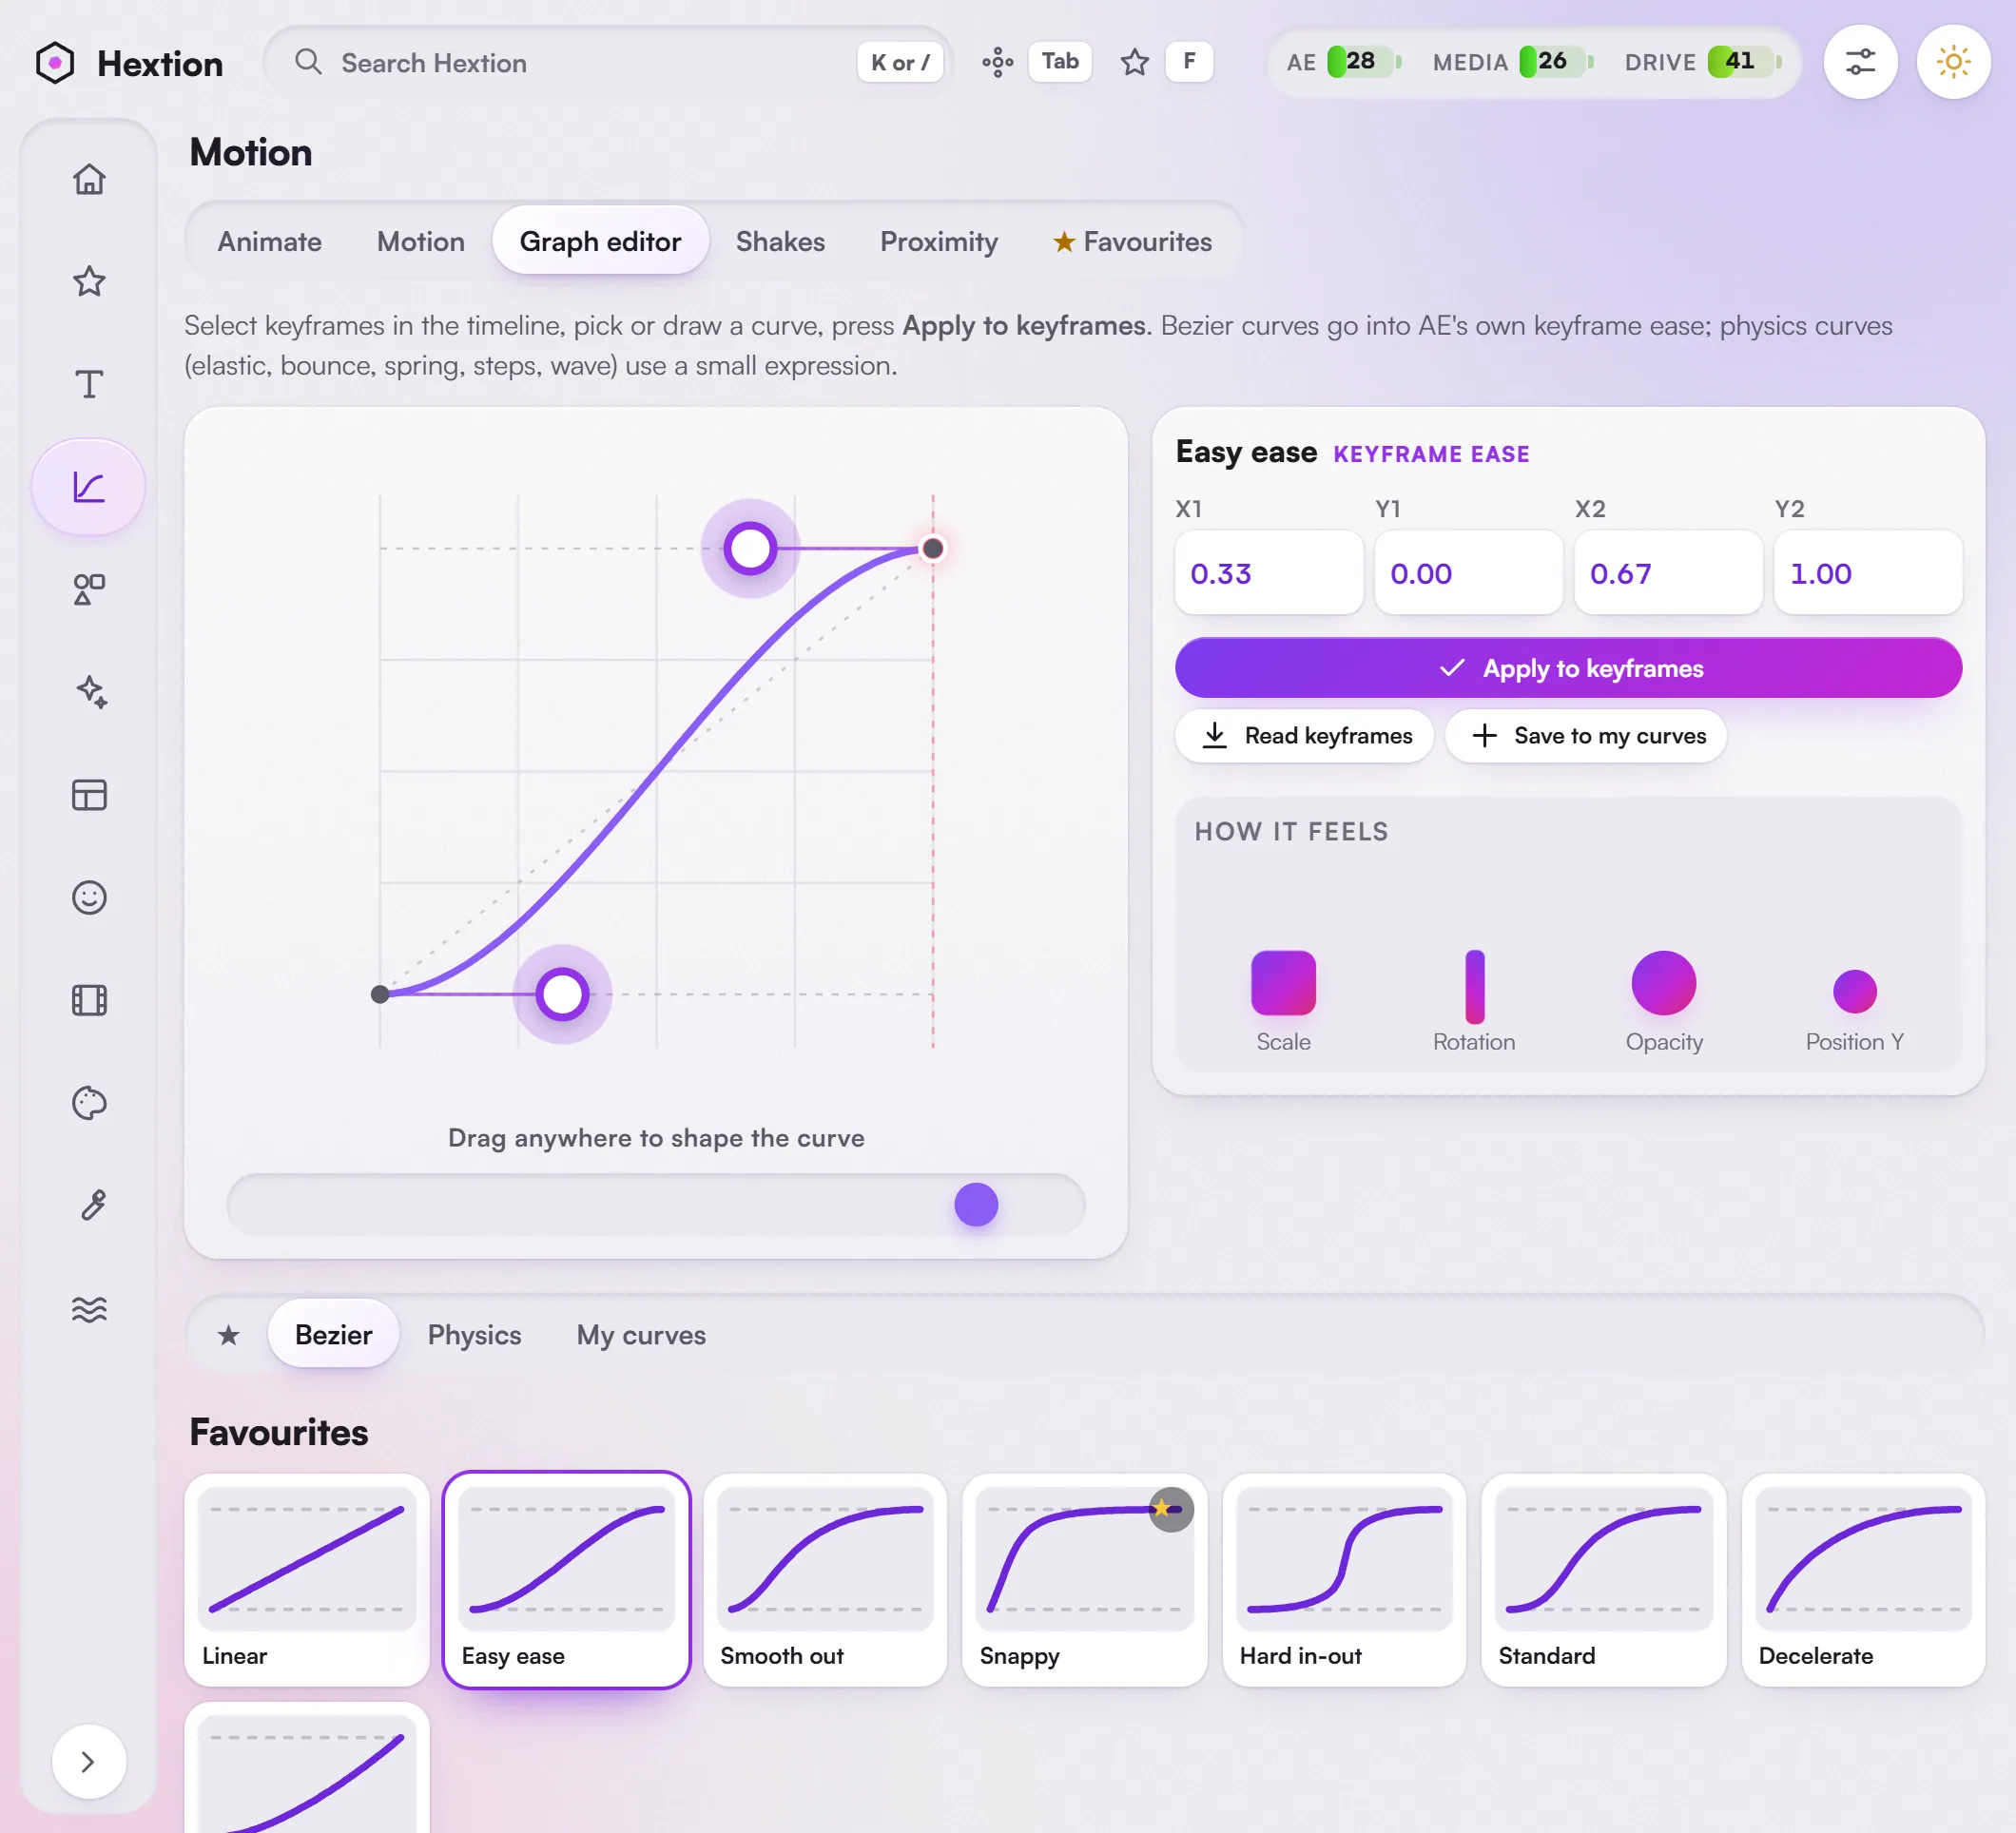Image resolution: width=2016 pixels, height=1833 pixels.
Task: Open the Shapes sidebar icon
Action: 89,589
